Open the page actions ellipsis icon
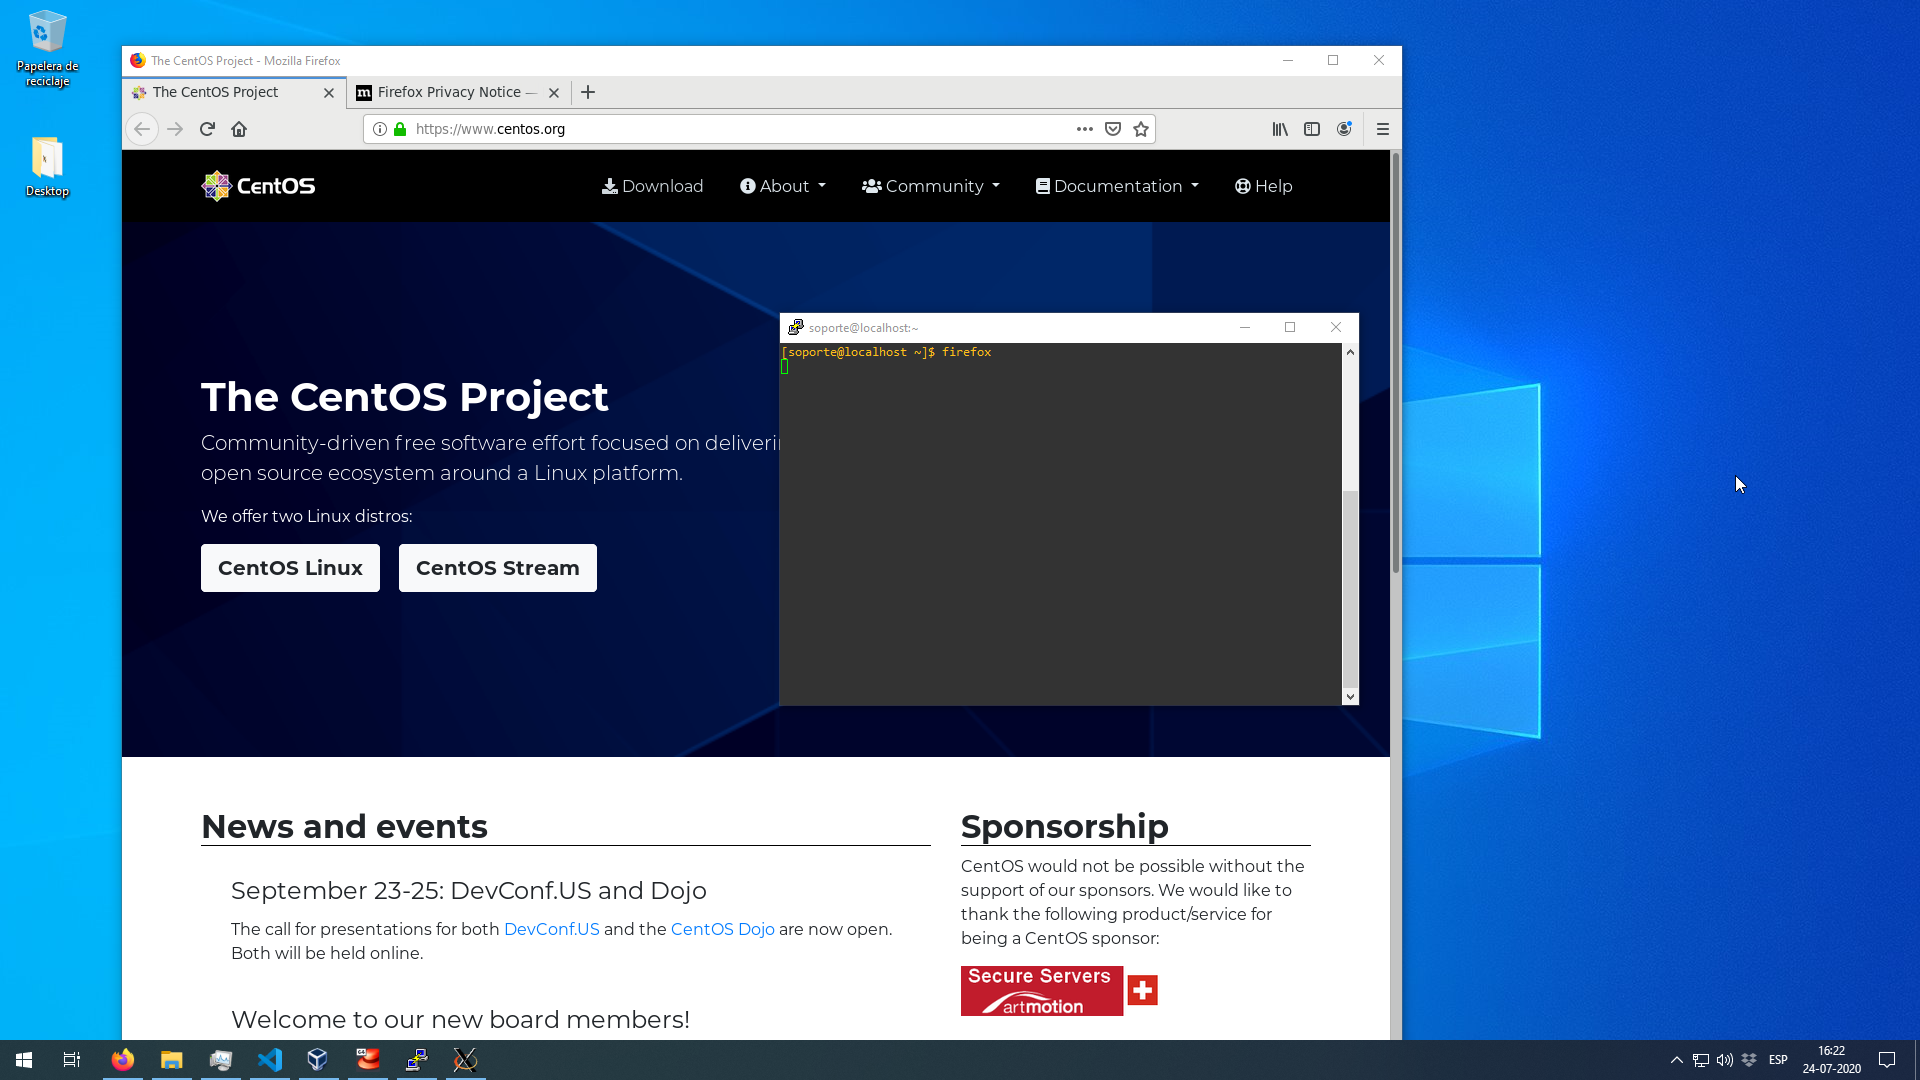Image resolution: width=1920 pixels, height=1080 pixels. click(1084, 129)
